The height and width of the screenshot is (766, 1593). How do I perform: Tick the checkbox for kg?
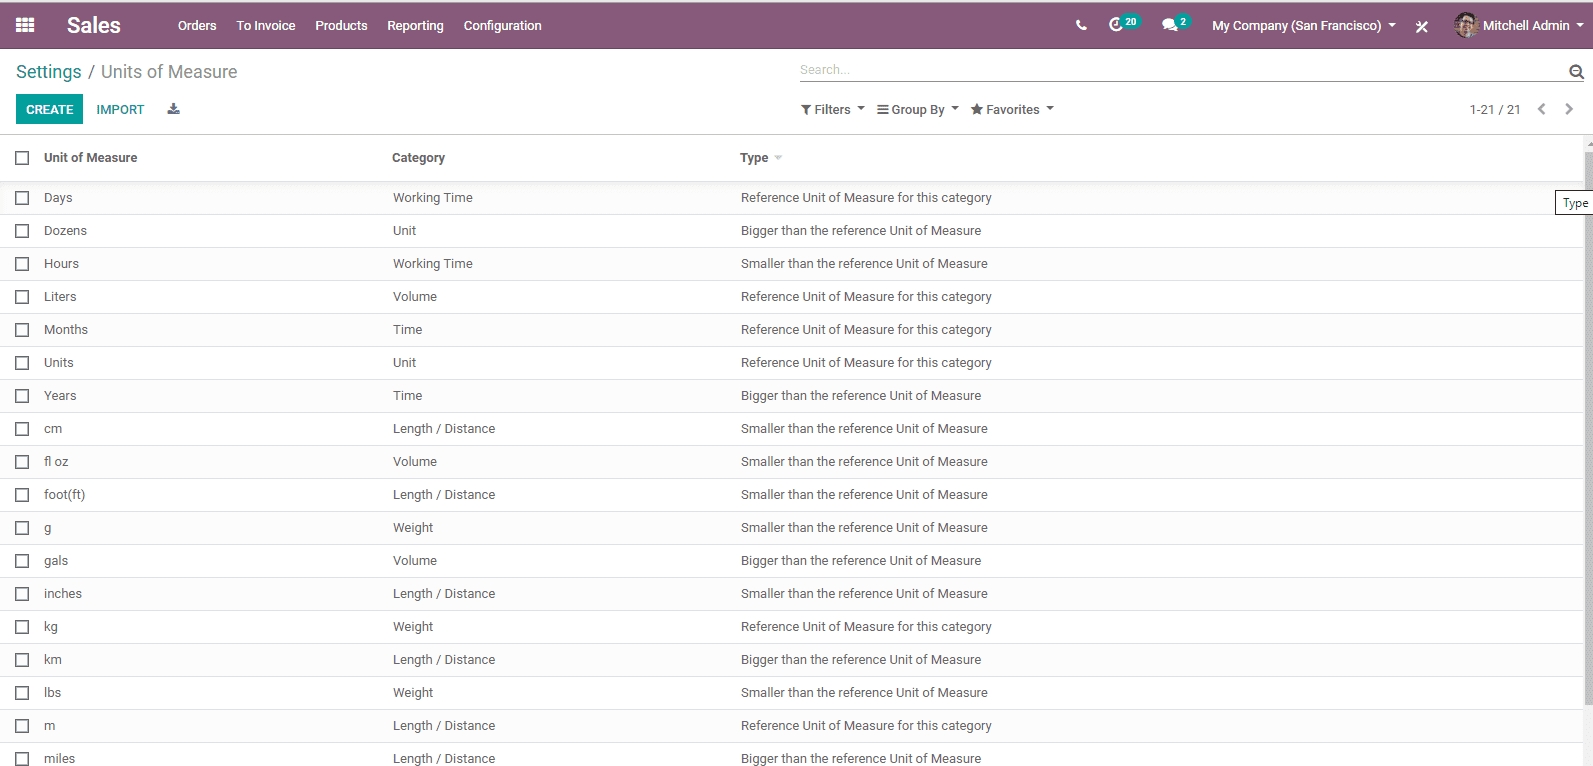22,627
